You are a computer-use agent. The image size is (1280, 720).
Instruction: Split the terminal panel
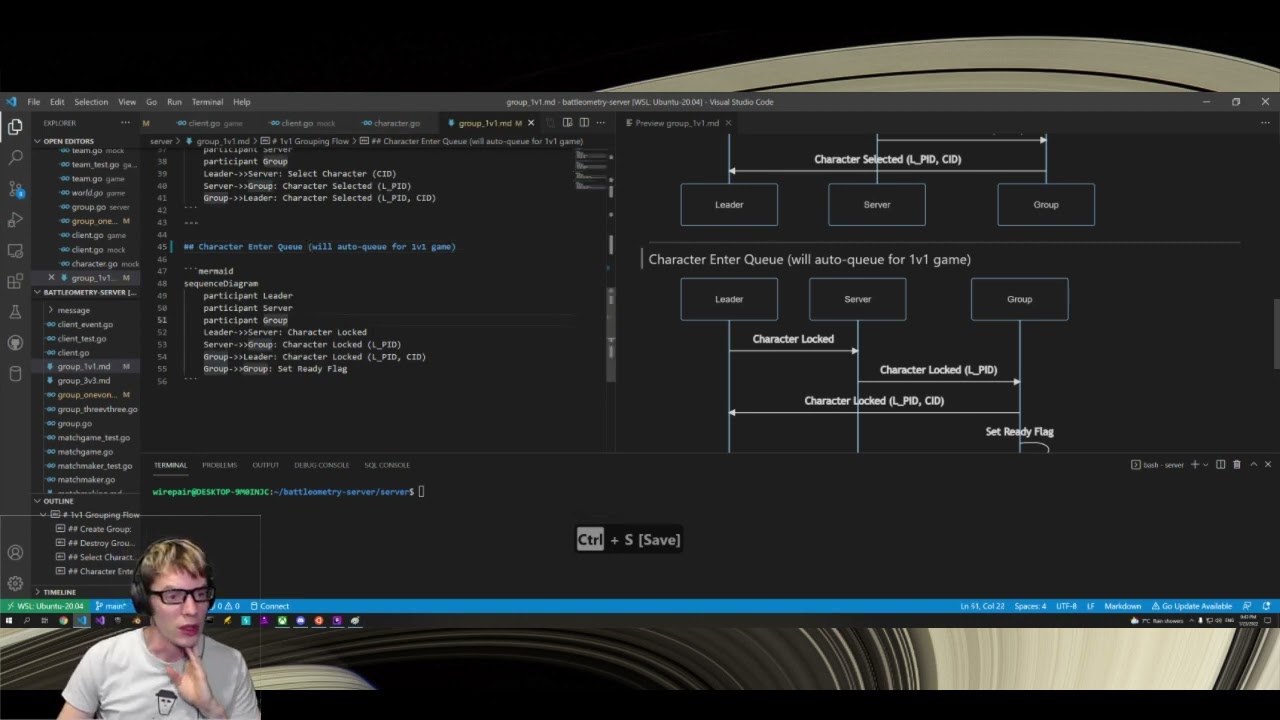(1220, 465)
